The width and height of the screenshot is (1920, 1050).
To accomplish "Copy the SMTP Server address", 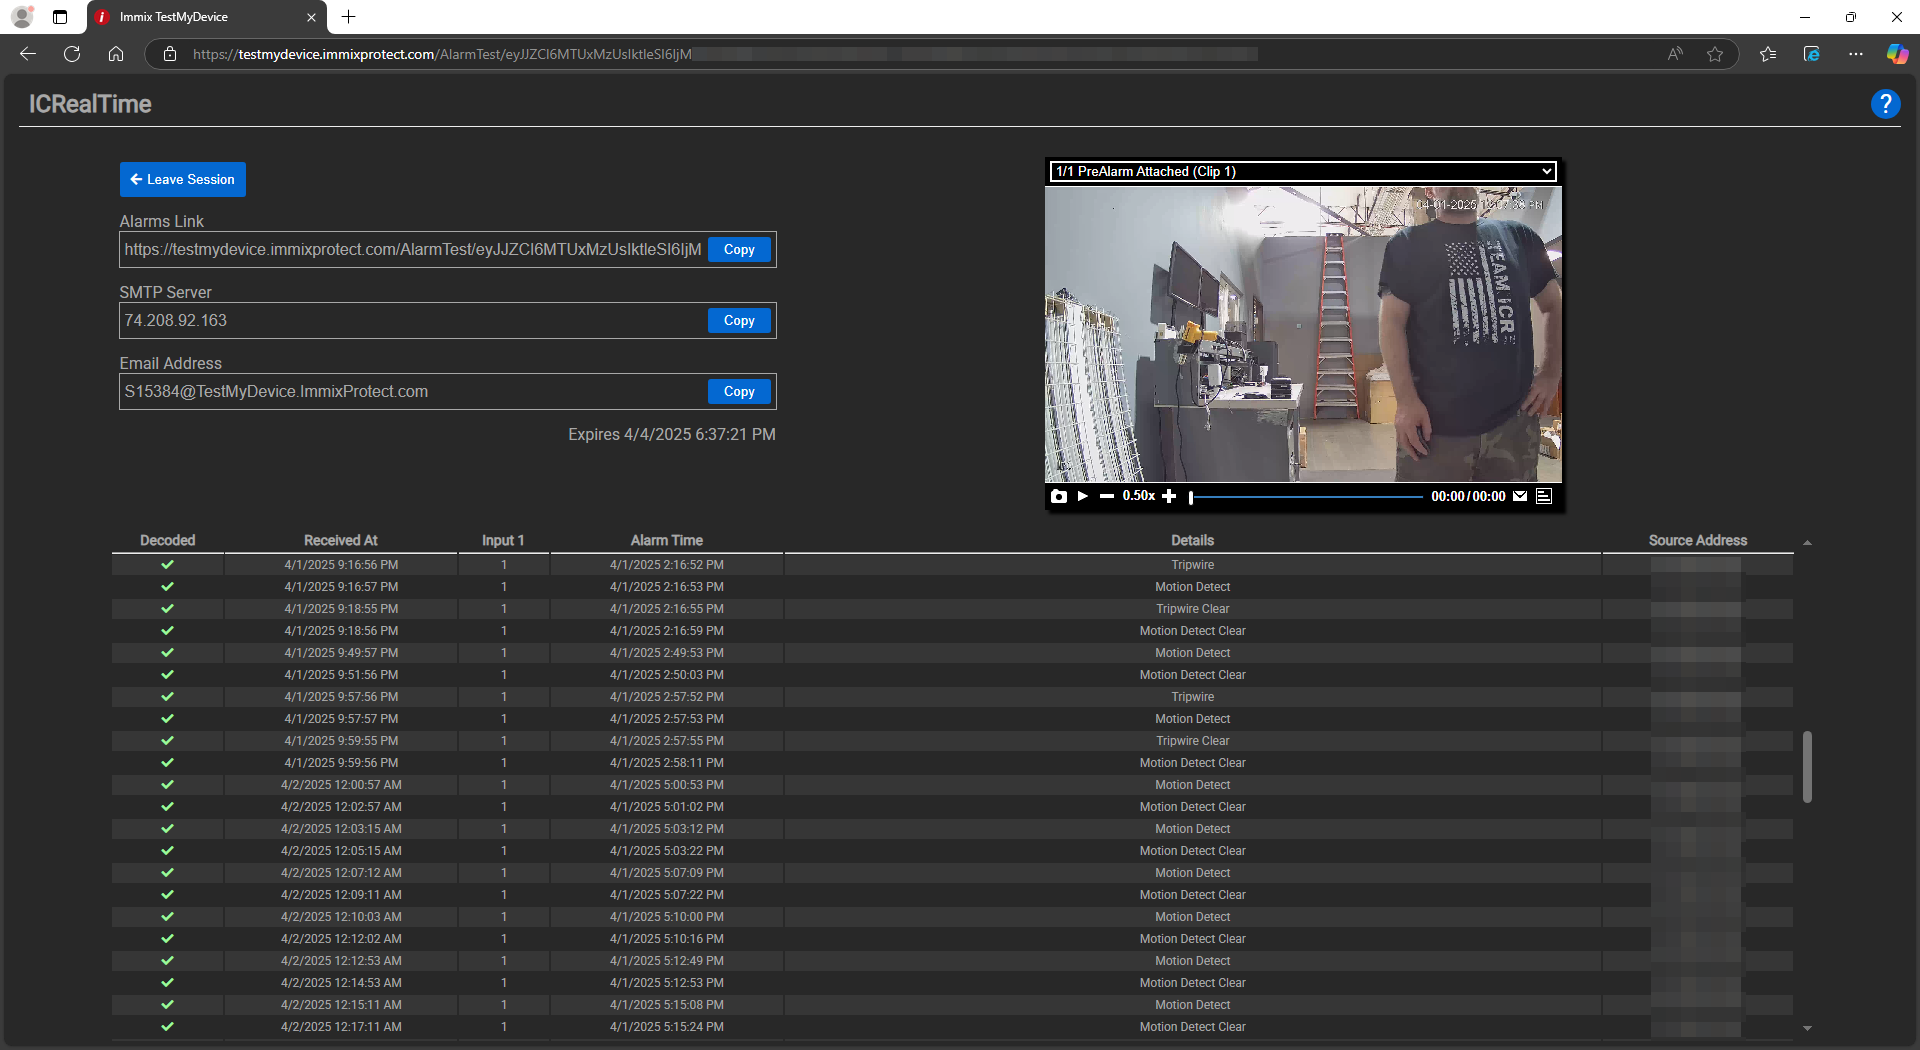I will pos(739,321).
